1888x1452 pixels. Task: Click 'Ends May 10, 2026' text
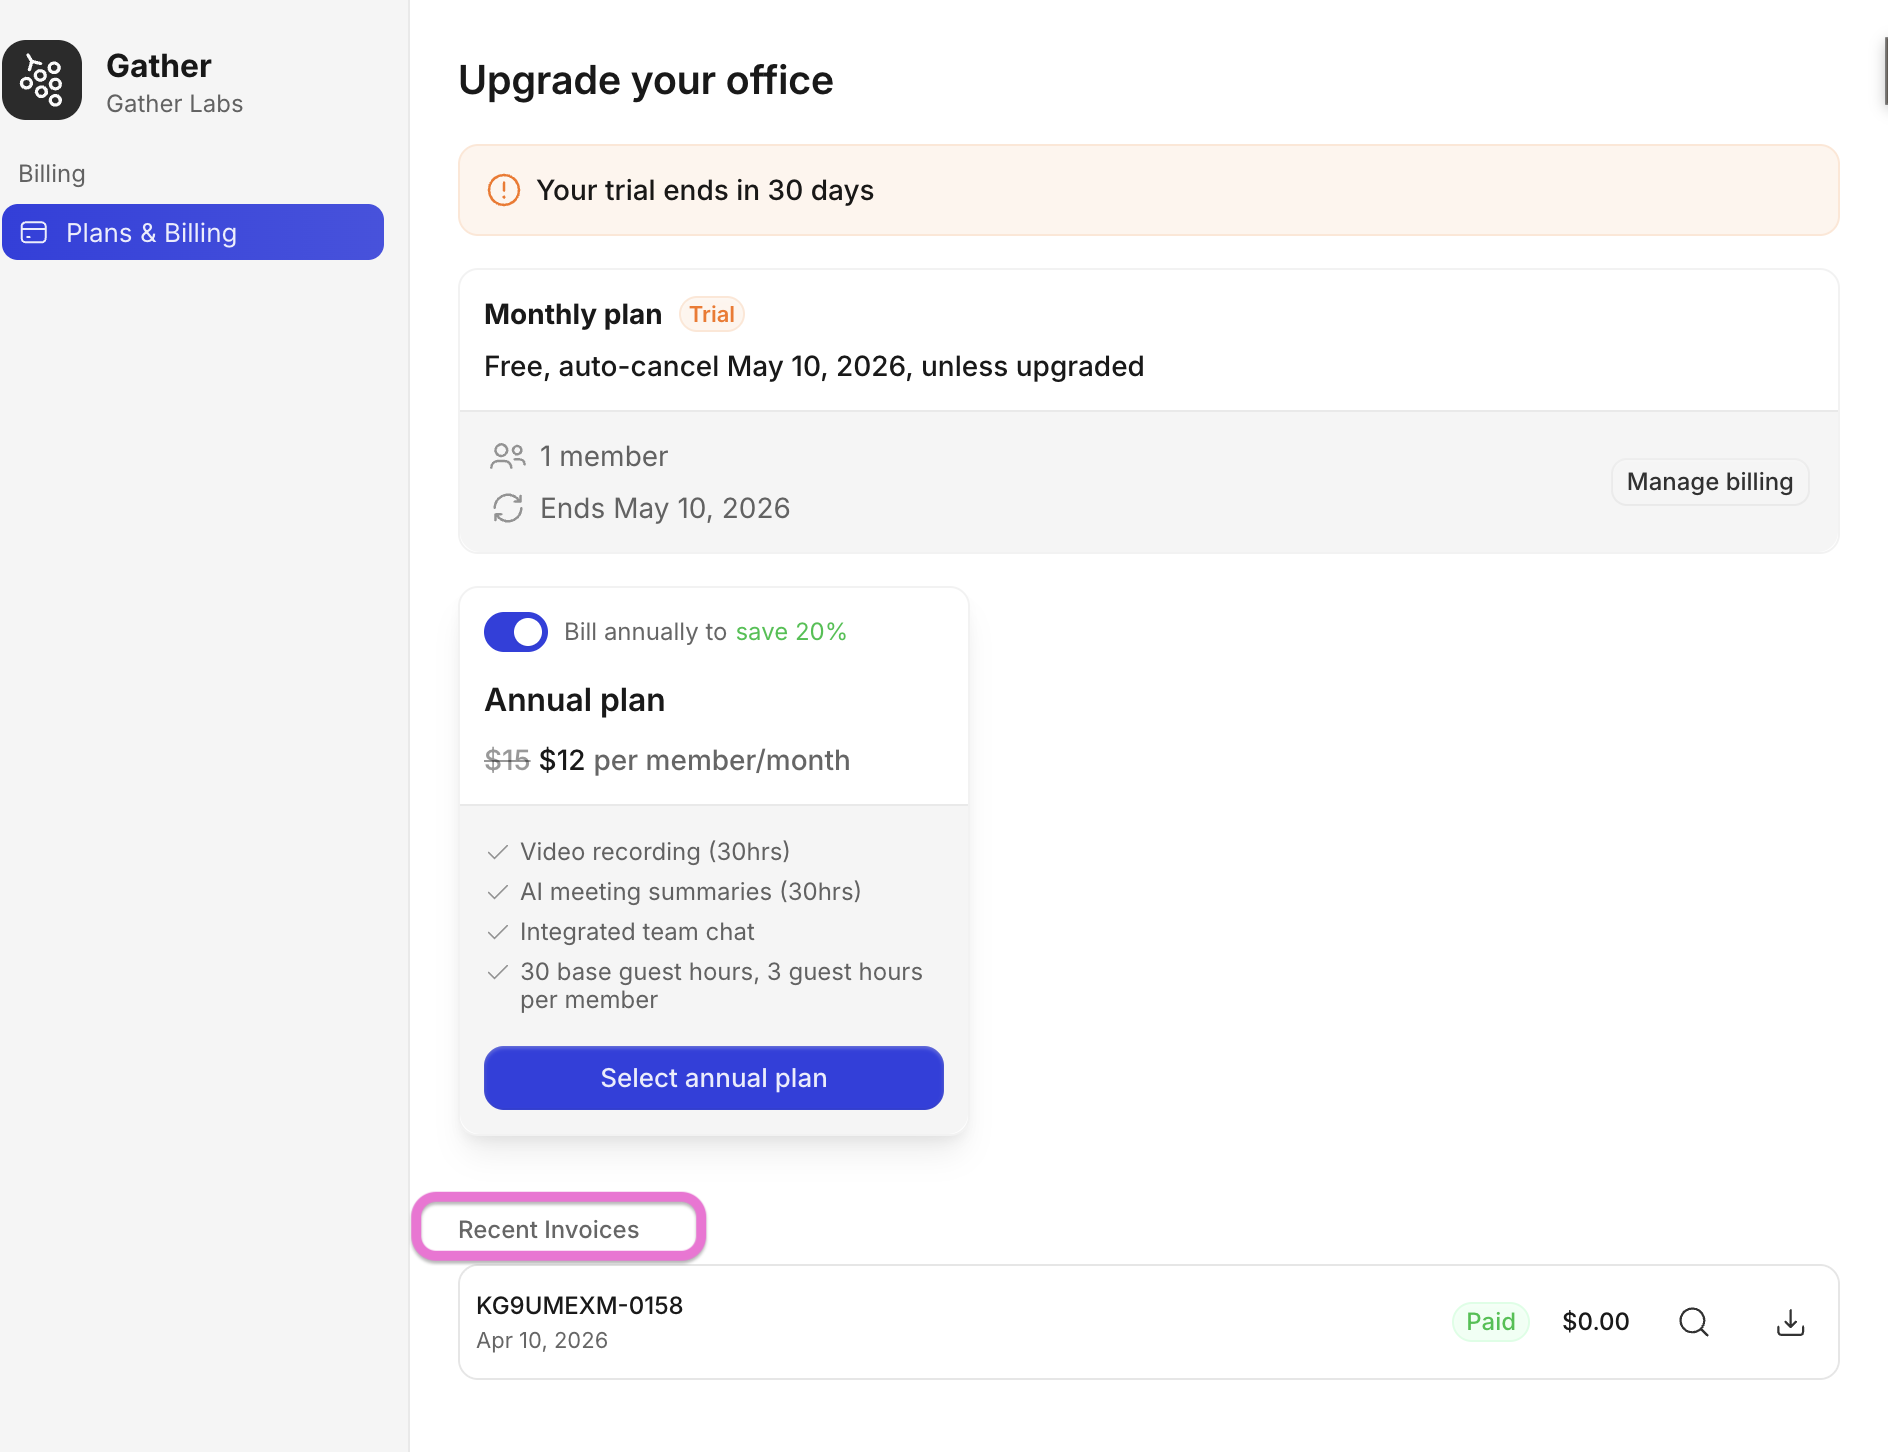tap(665, 508)
